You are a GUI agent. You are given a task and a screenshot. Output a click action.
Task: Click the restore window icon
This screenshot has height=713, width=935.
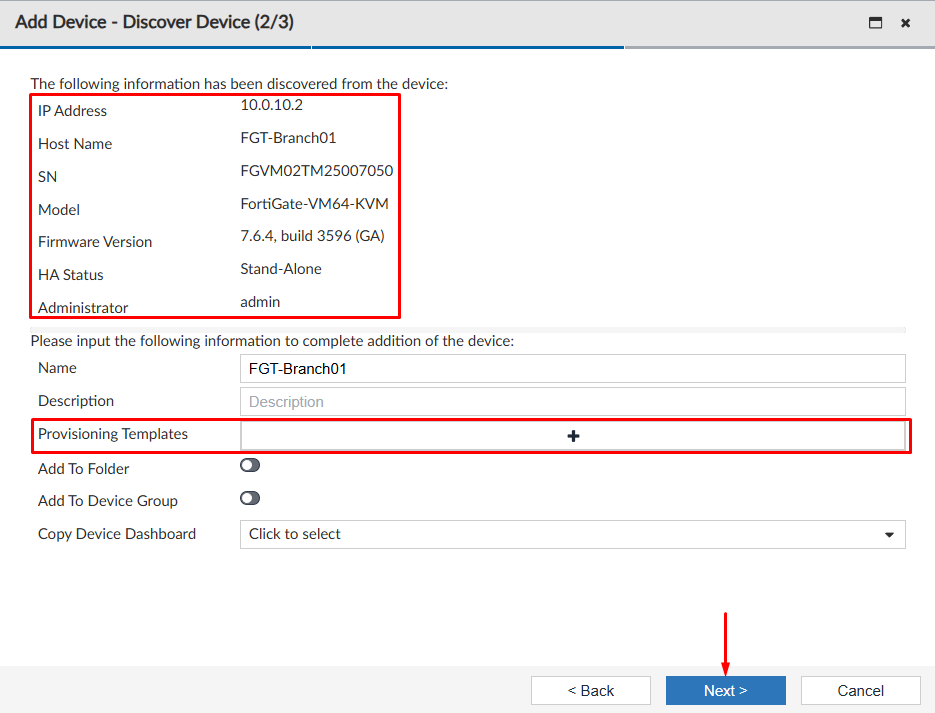[874, 22]
